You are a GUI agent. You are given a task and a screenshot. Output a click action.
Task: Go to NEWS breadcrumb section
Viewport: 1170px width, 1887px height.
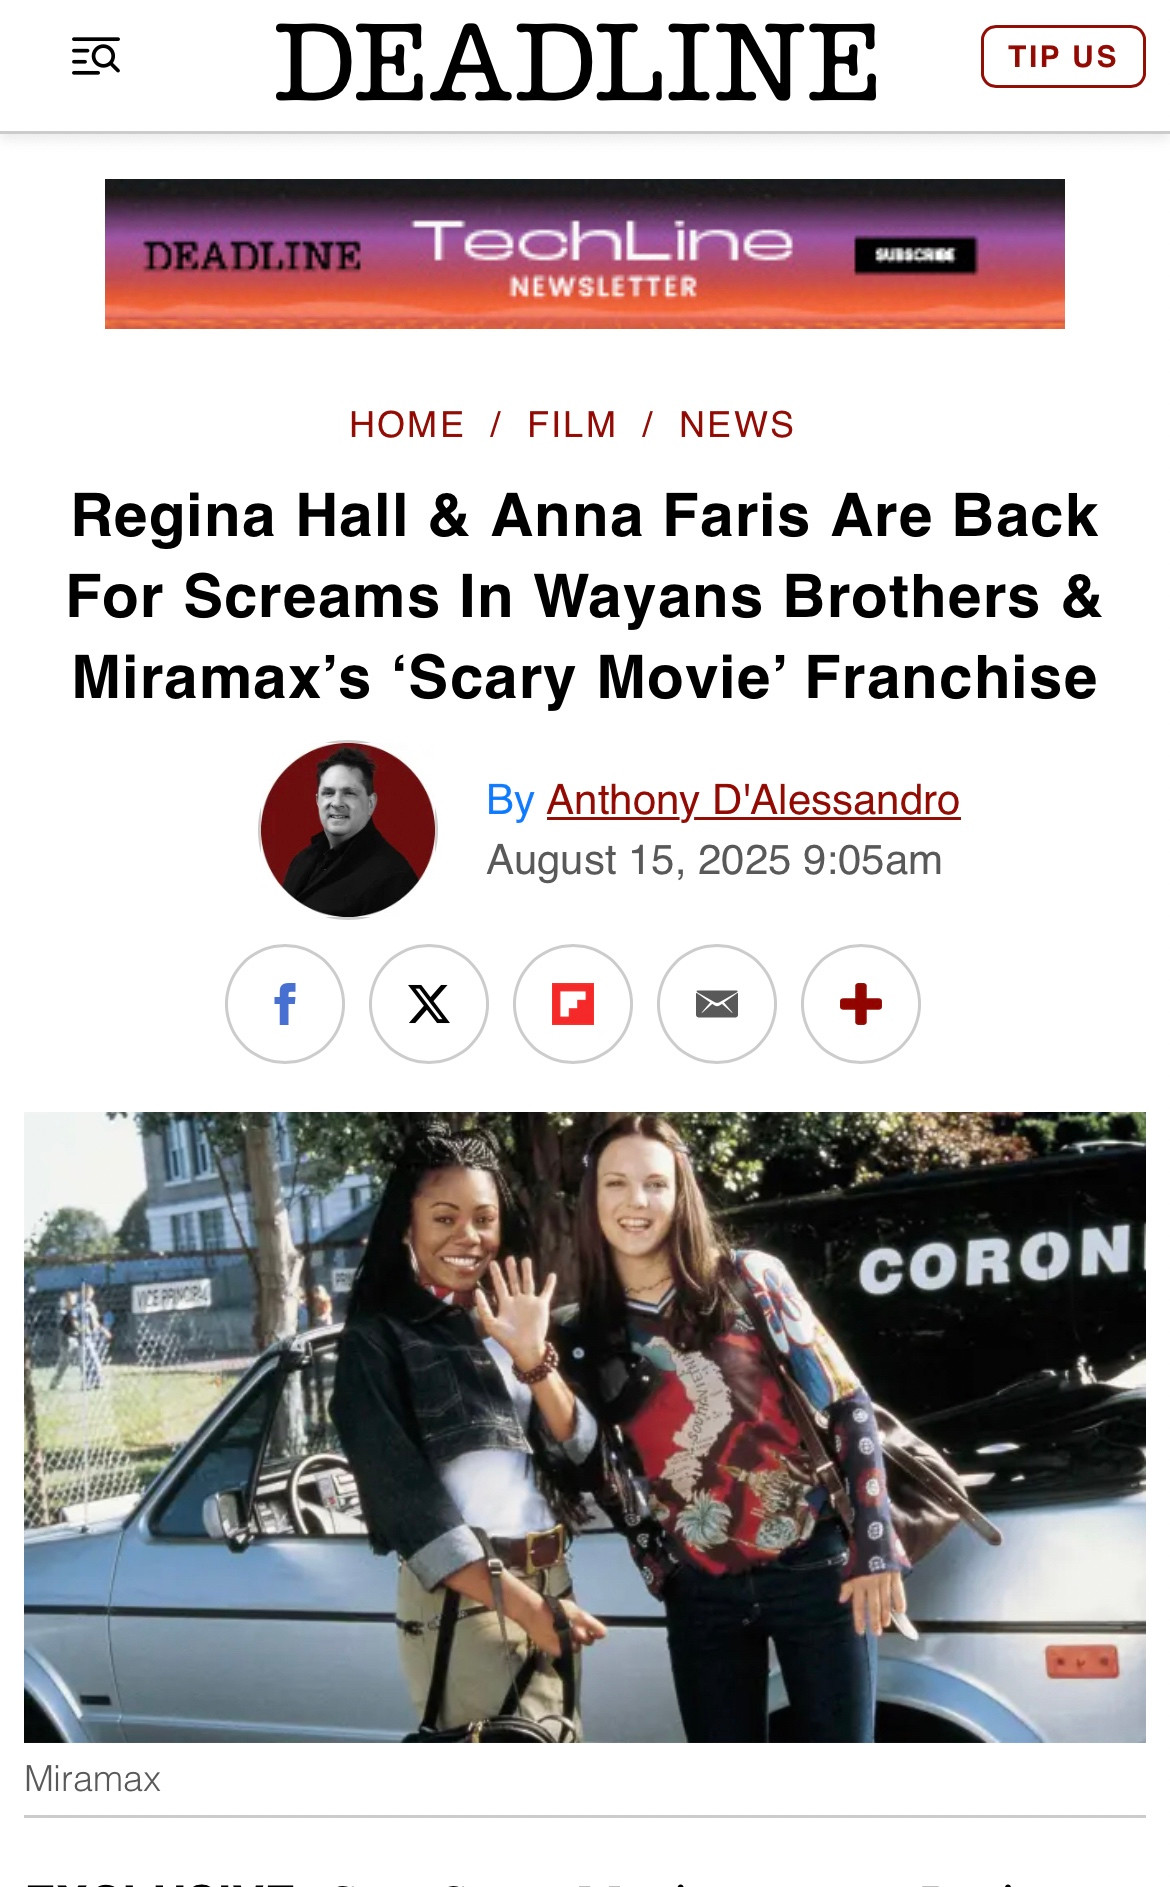tap(737, 425)
